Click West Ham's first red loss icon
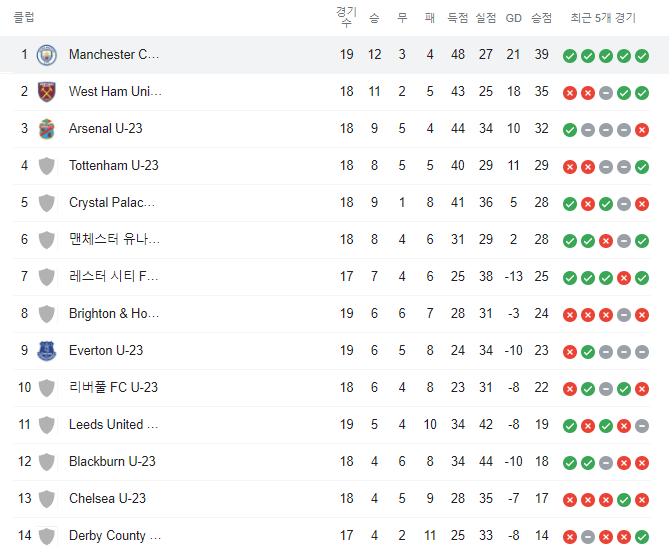The width and height of the screenshot is (669, 557). 570,93
